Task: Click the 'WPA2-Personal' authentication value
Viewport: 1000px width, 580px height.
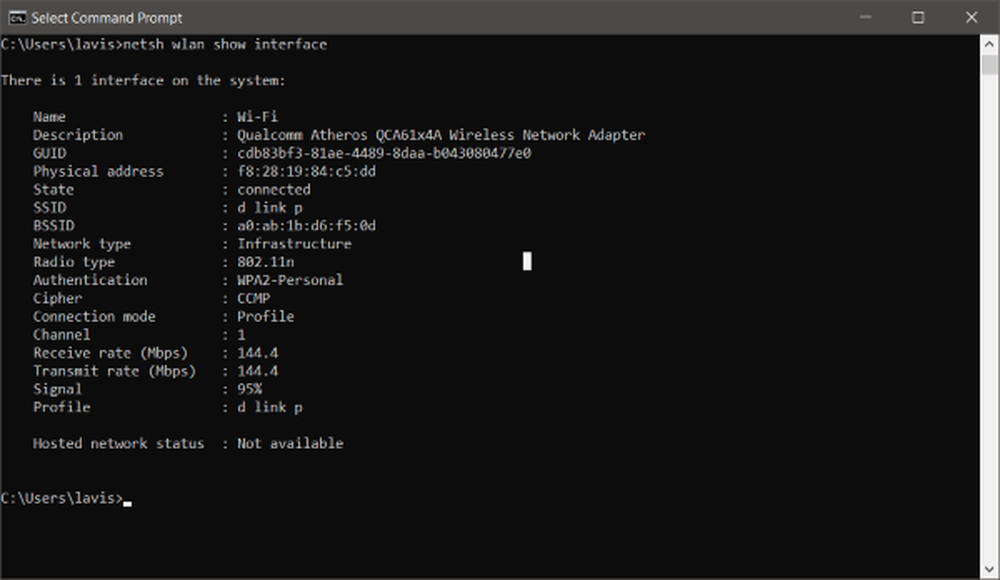Action: pos(290,279)
